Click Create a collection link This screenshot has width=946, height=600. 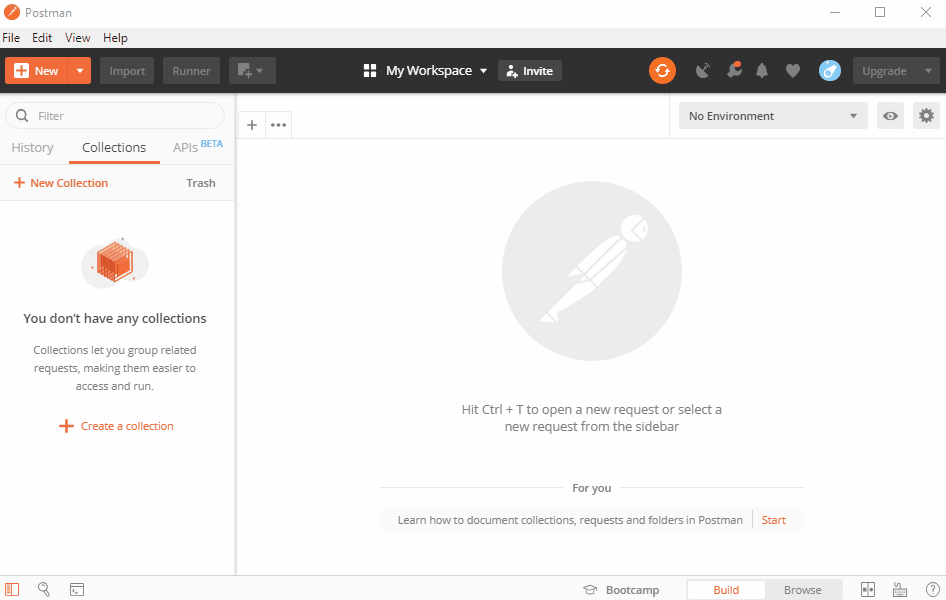point(116,426)
